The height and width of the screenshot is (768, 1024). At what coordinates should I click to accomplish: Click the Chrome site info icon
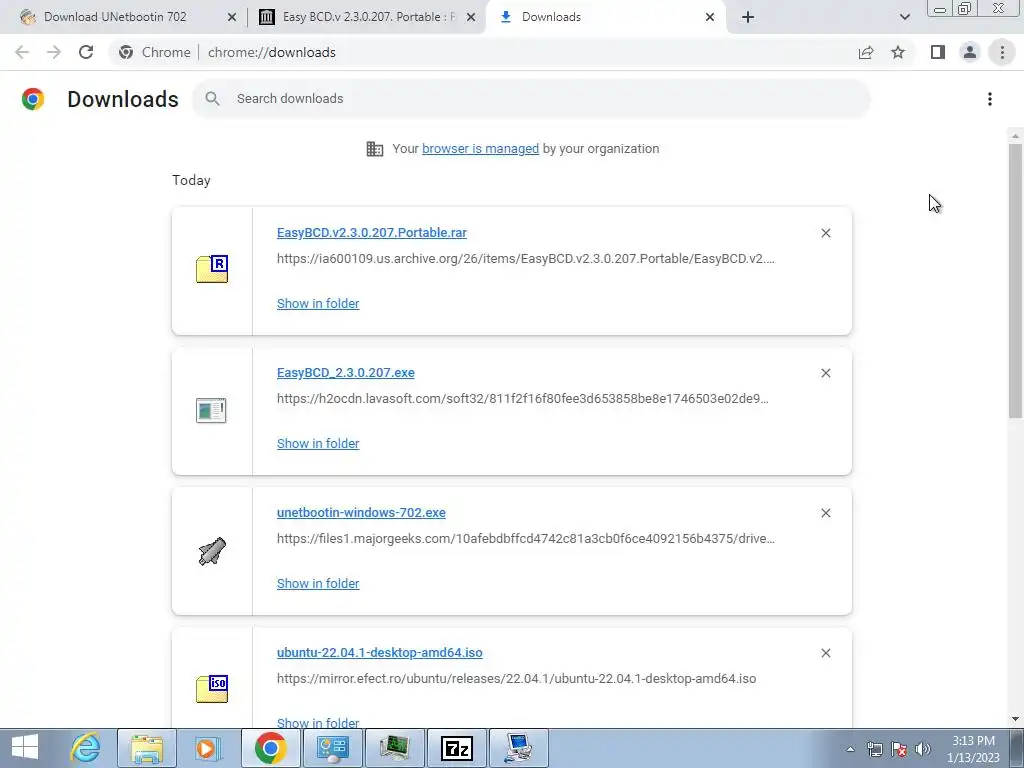click(126, 52)
